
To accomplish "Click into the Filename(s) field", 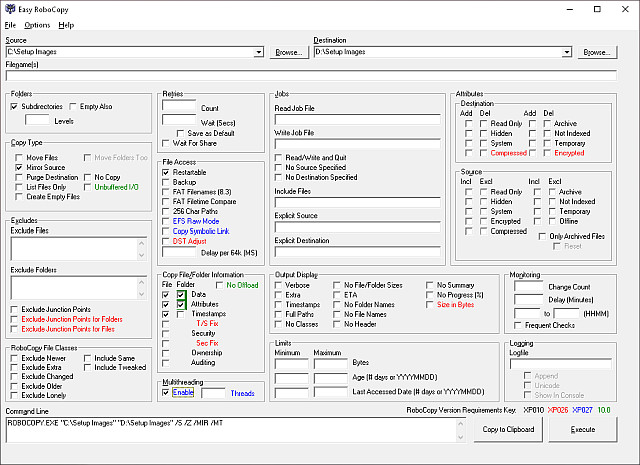I will pyautogui.click(x=311, y=76).
